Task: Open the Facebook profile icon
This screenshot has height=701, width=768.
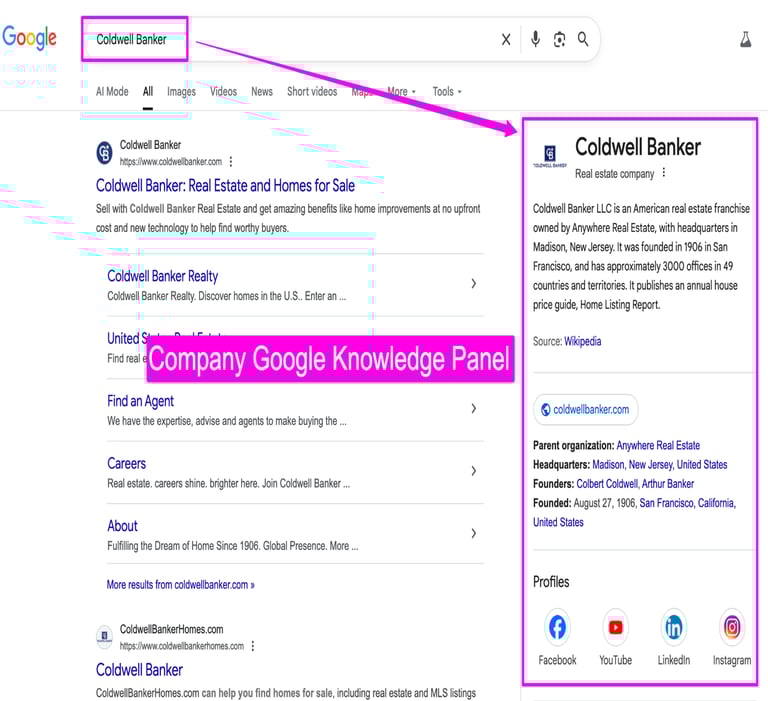Action: (557, 628)
